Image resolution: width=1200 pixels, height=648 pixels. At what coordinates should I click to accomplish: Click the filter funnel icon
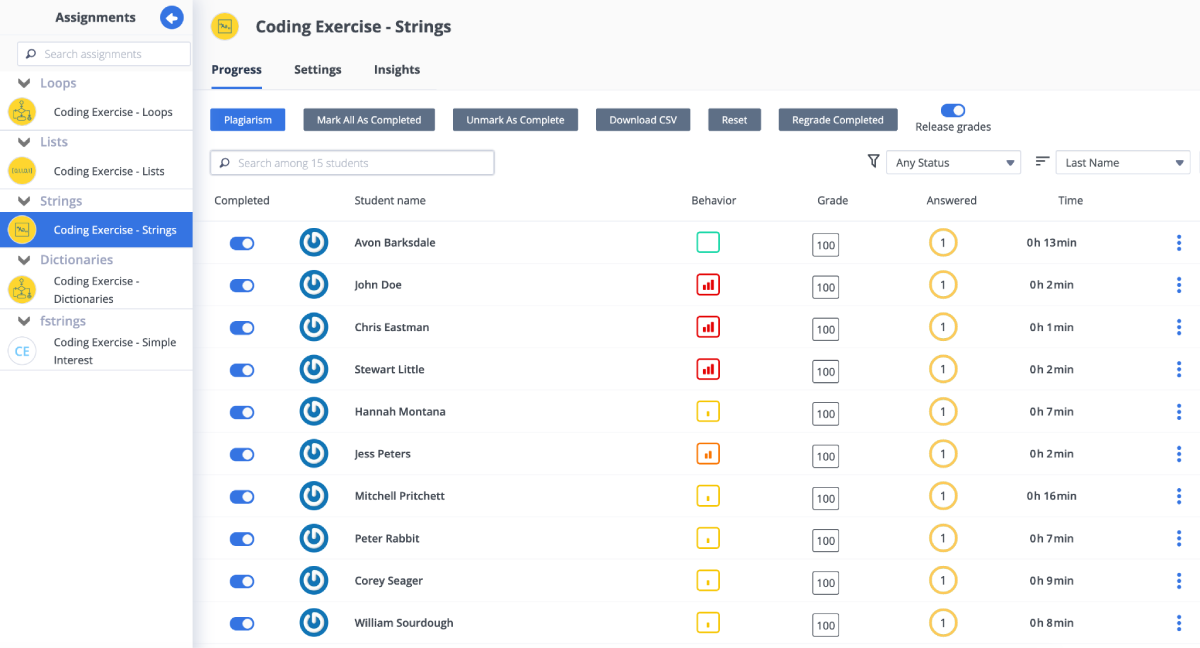click(873, 161)
